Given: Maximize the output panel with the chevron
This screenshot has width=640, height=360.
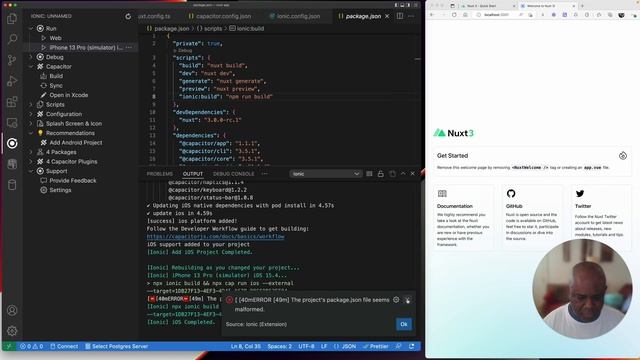Looking at the screenshot, I should point(403,174).
